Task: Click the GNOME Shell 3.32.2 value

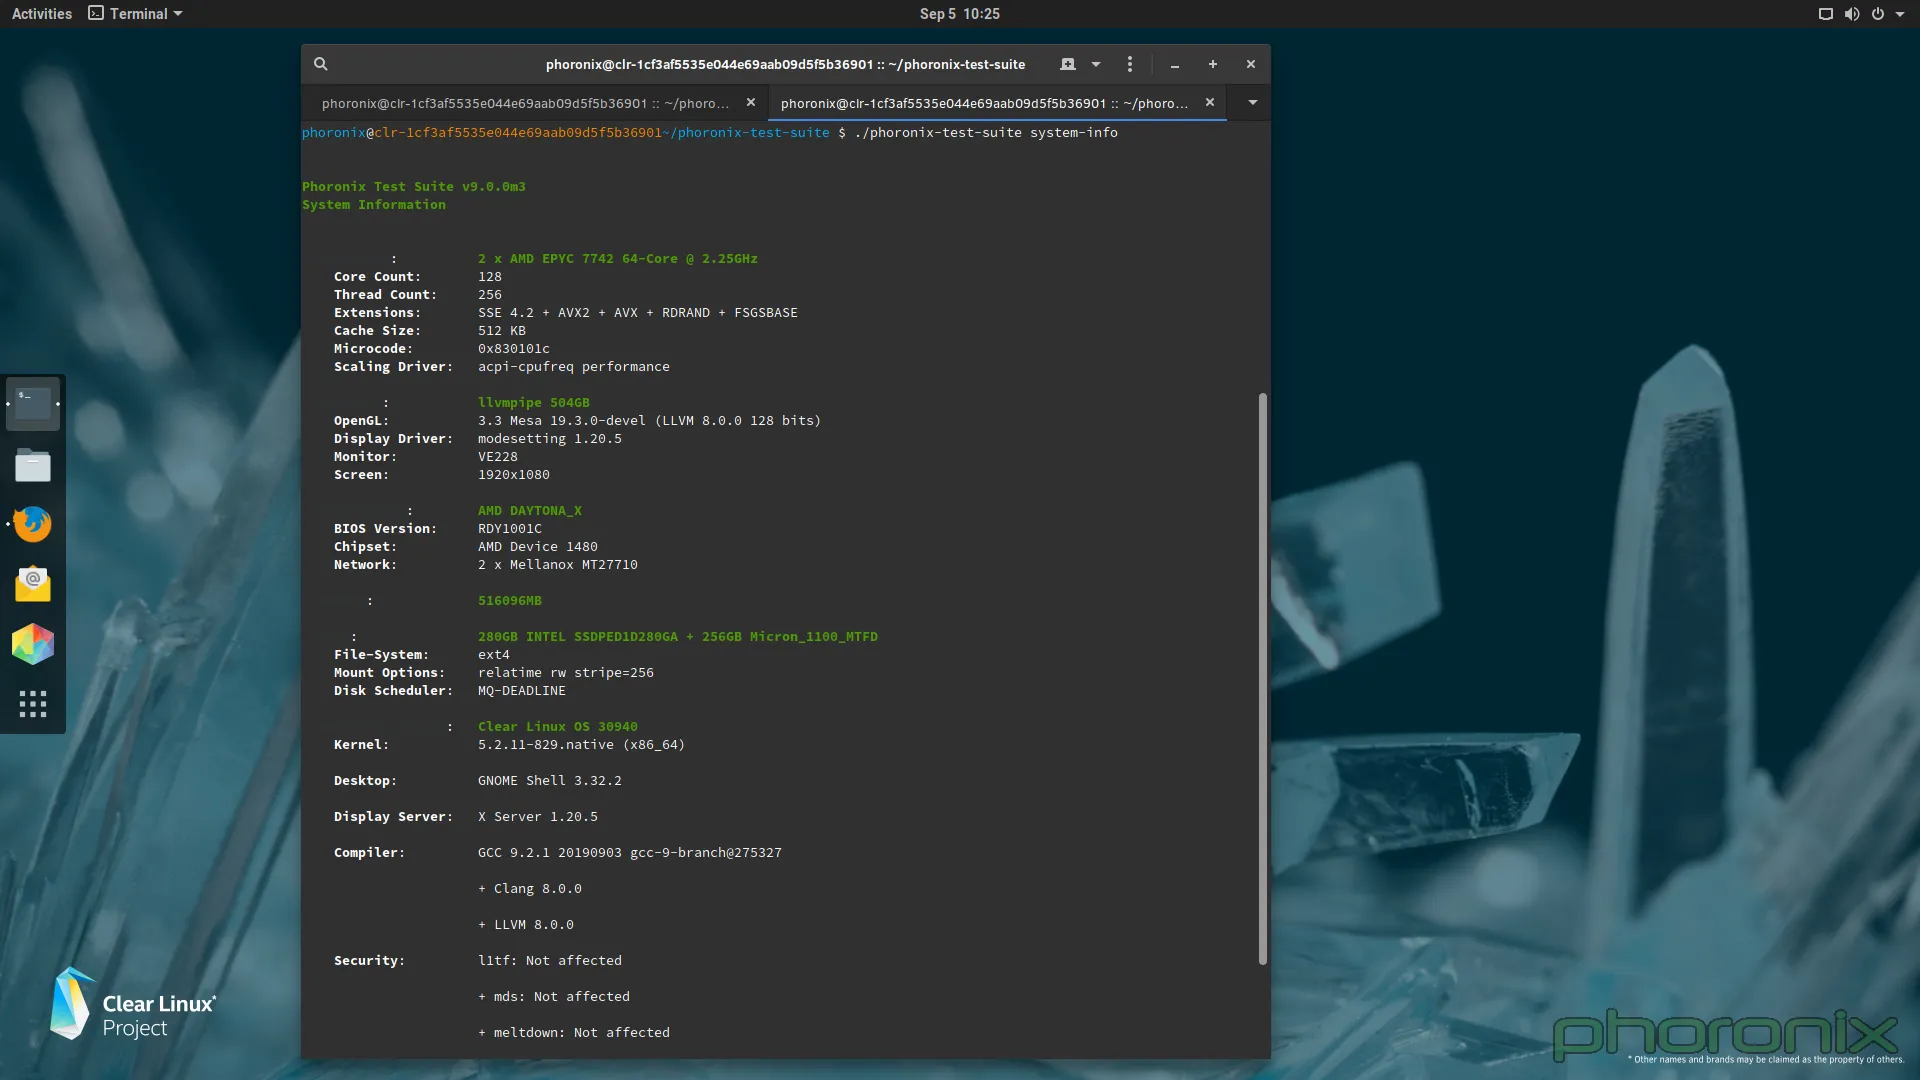Action: pos(549,781)
